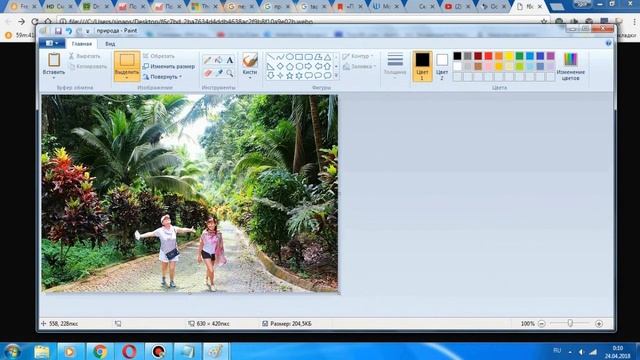Expand the shapes gallery more arrow
This screenshot has height=360, width=640.
[x=336, y=76]
